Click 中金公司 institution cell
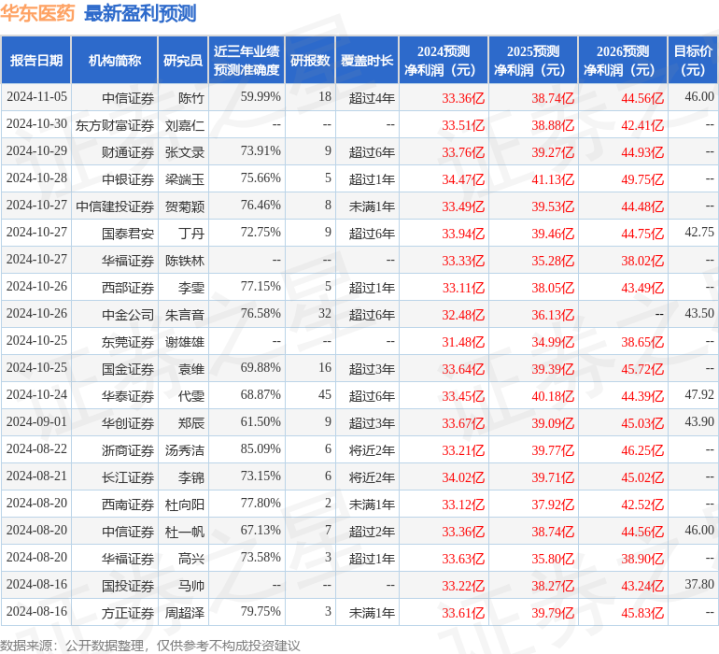Screen dimensions: 719x654 [128, 314]
